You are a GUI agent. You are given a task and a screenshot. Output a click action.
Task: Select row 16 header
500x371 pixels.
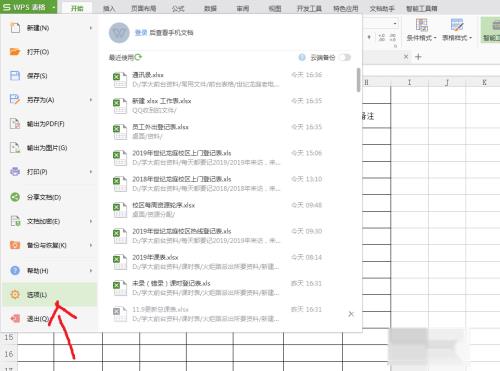click(x=9, y=354)
